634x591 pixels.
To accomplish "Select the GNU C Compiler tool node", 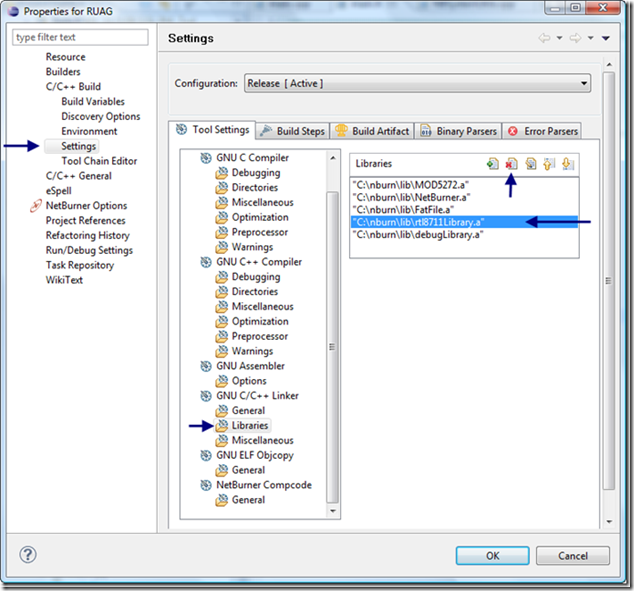I will [252, 158].
